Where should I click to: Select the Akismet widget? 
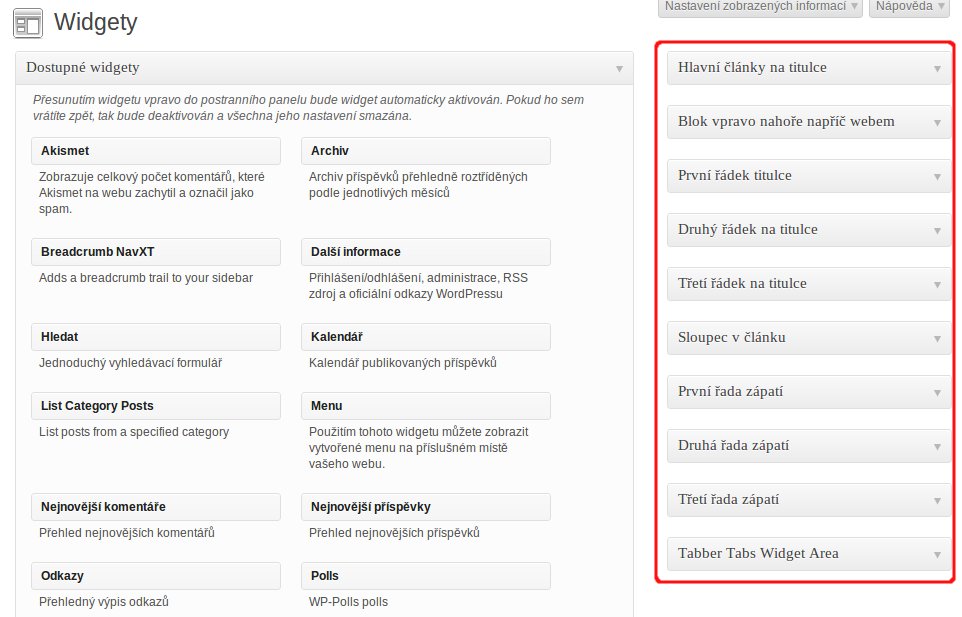156,151
